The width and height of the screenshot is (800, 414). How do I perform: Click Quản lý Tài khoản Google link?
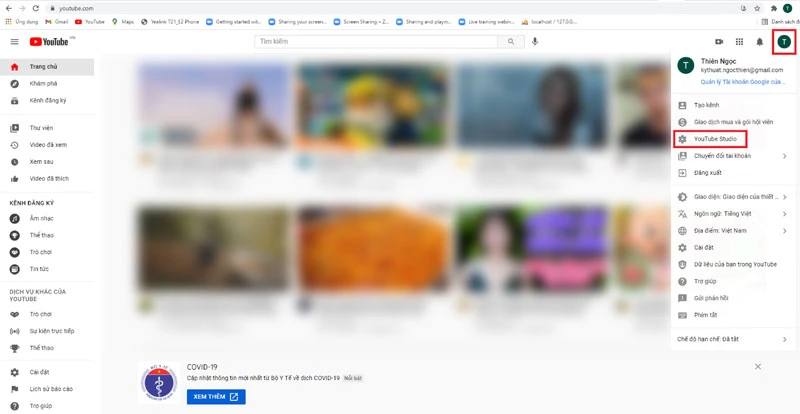741,82
